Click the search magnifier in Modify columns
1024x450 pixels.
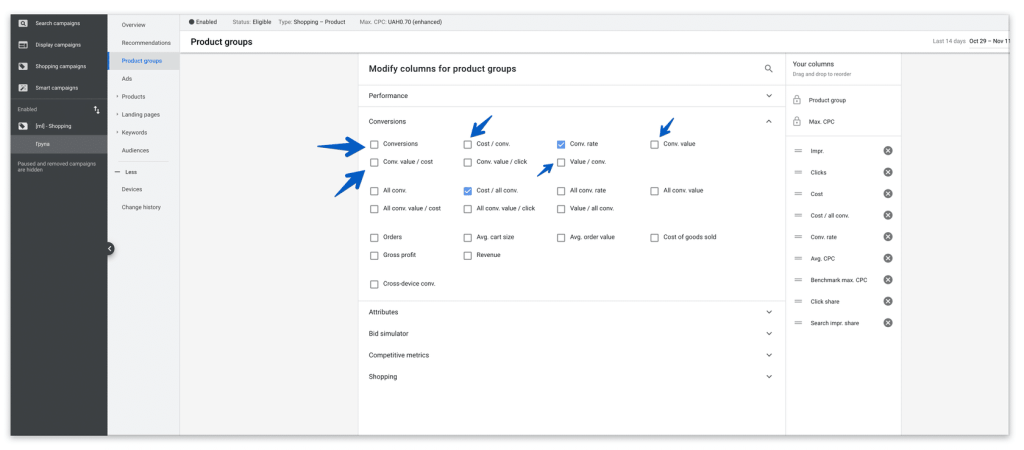(x=768, y=69)
